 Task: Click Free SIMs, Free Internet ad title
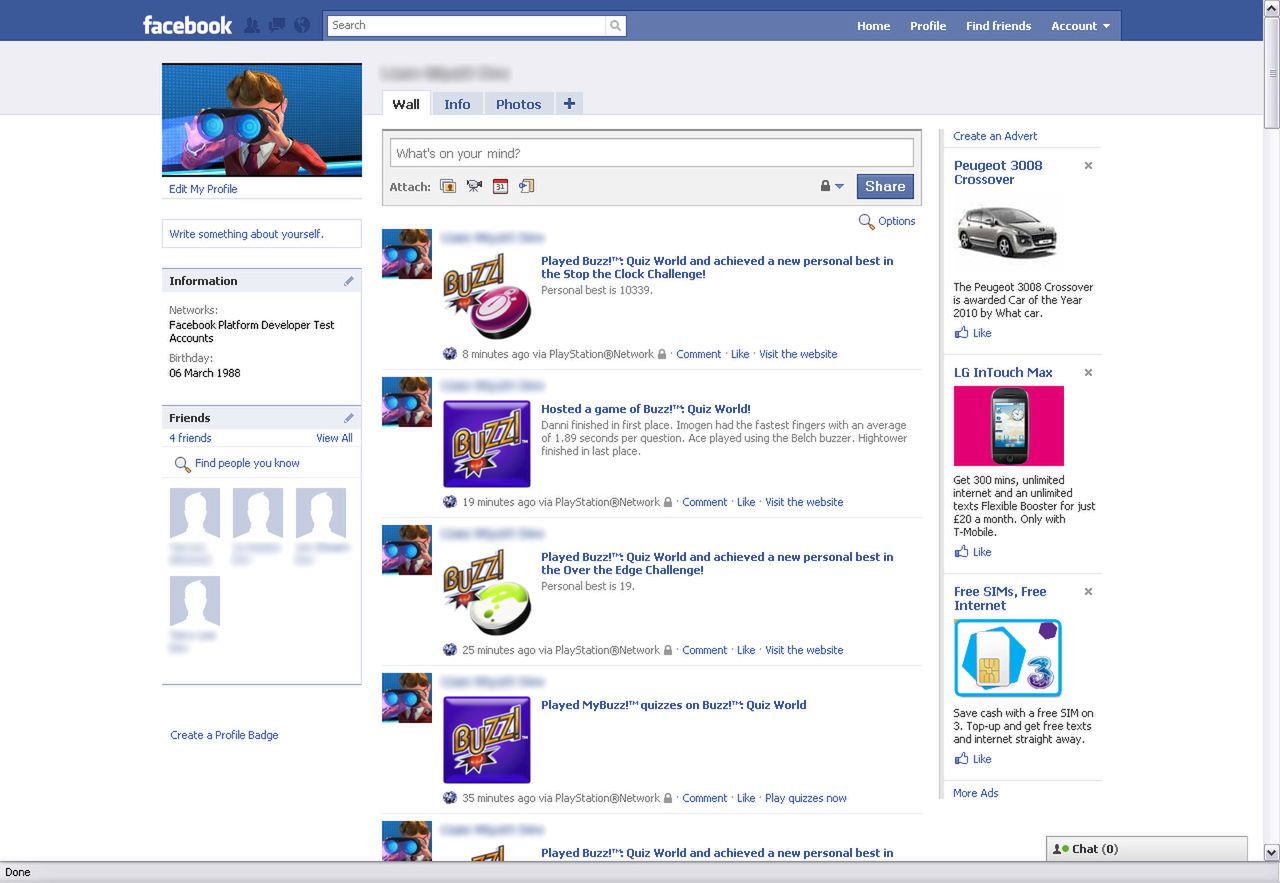1000,599
